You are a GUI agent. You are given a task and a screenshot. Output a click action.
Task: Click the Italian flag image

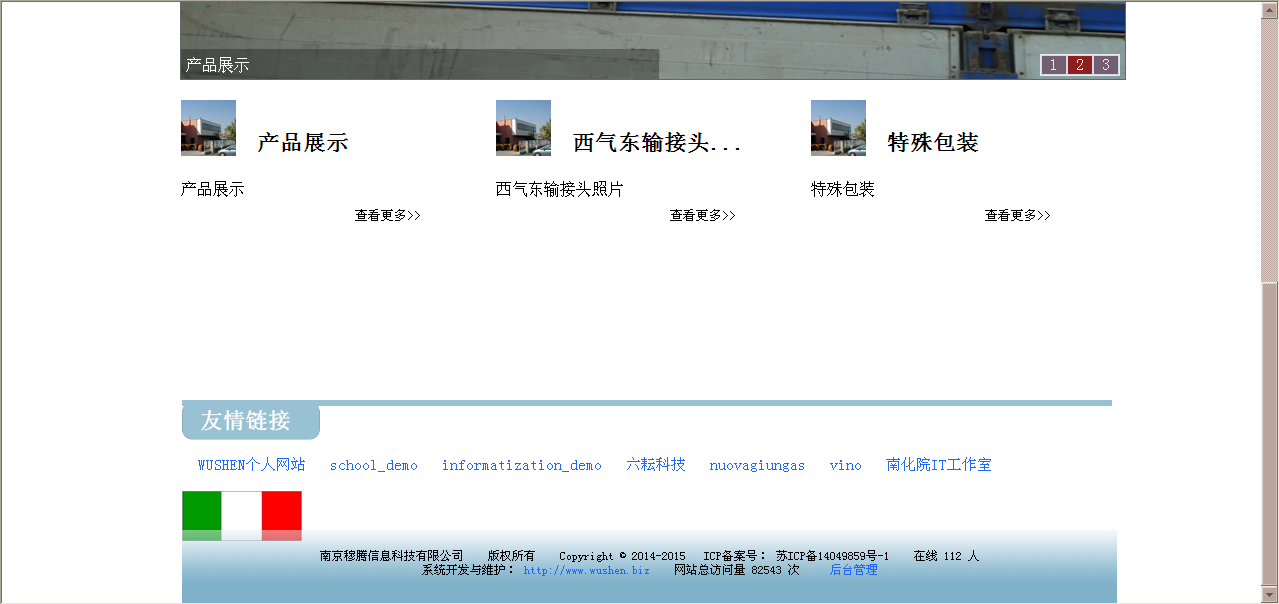tap(242, 515)
